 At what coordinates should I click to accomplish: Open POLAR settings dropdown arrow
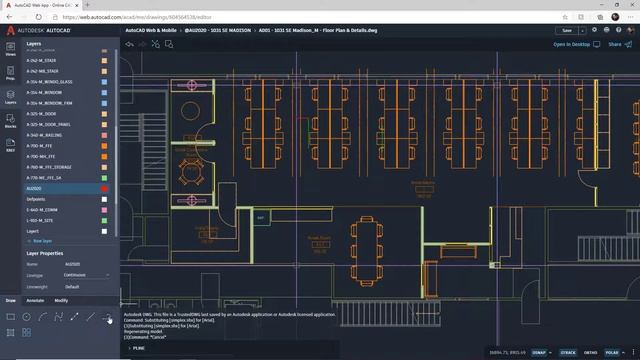[623, 353]
